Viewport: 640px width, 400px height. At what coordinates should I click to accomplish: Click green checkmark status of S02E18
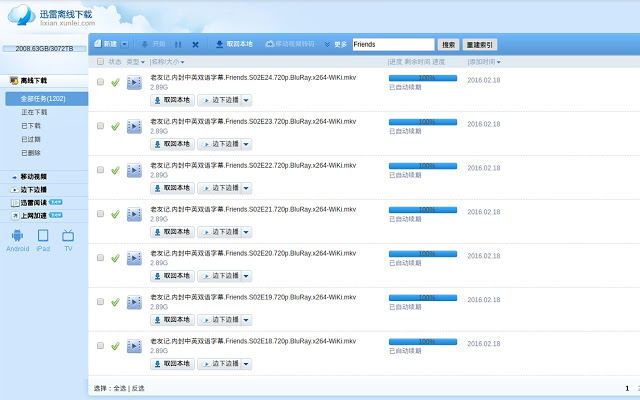(116, 346)
